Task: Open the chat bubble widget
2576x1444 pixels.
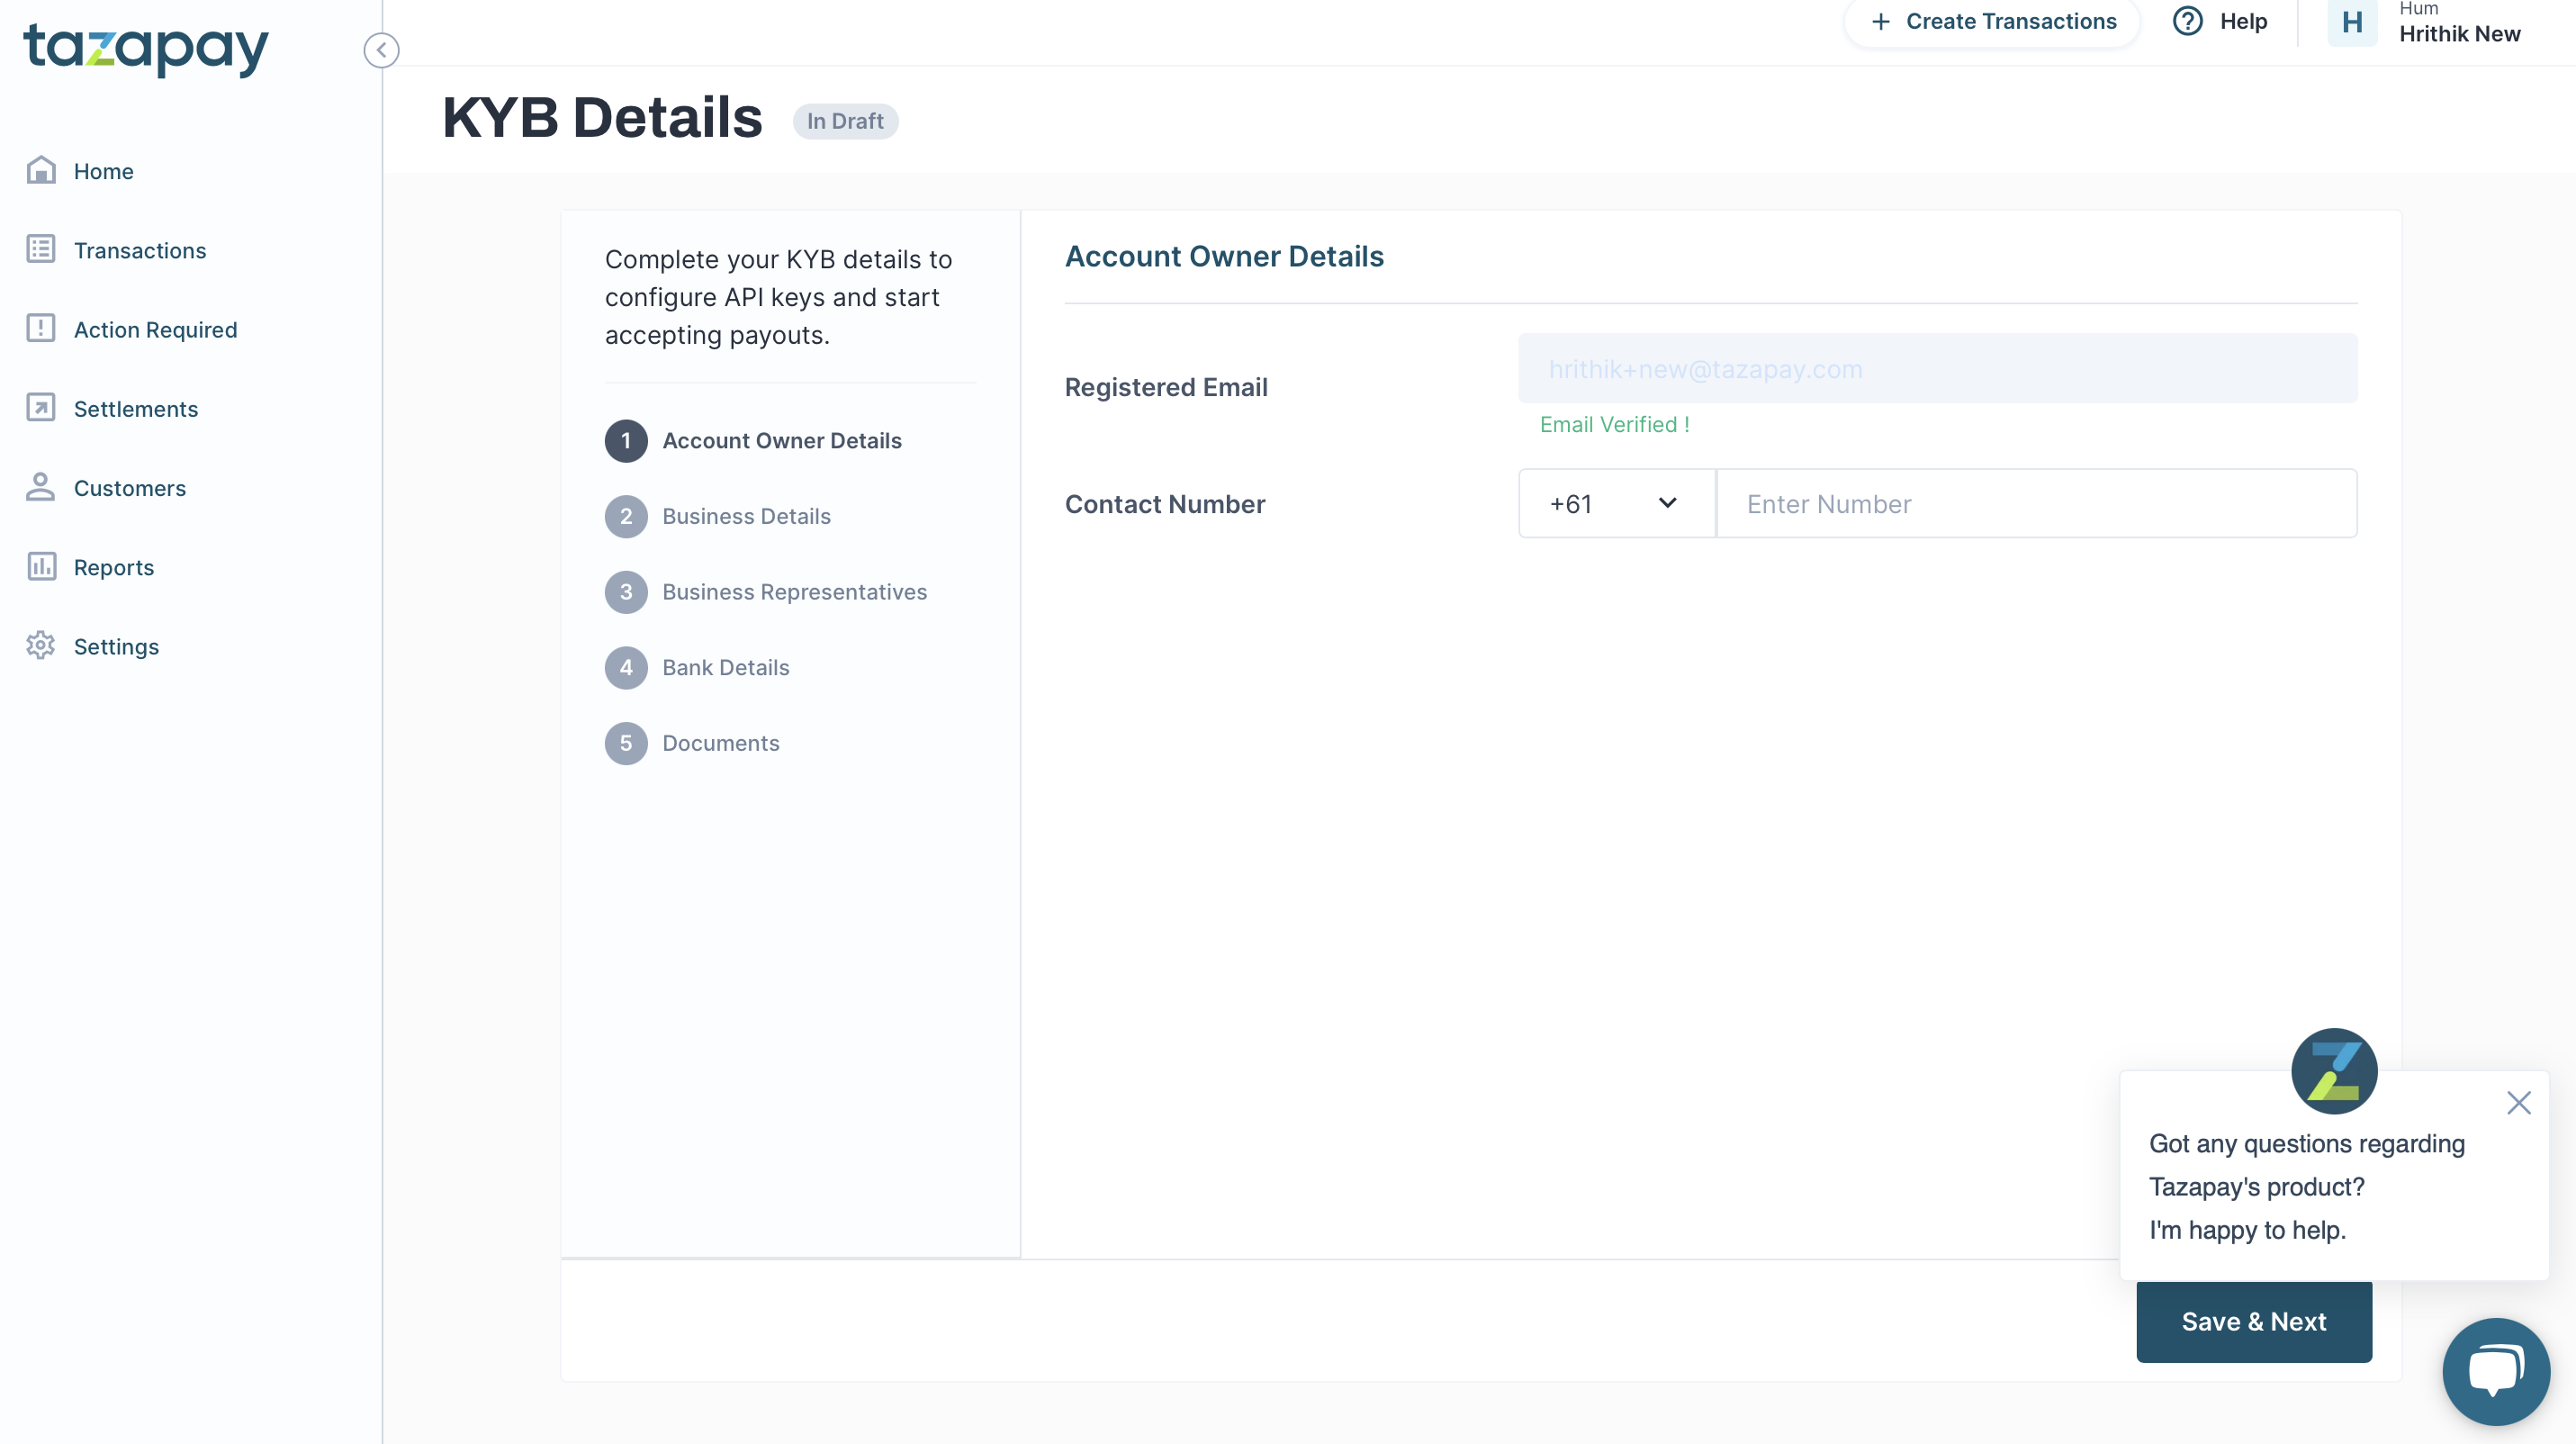Action: pyautogui.click(x=2495, y=1371)
